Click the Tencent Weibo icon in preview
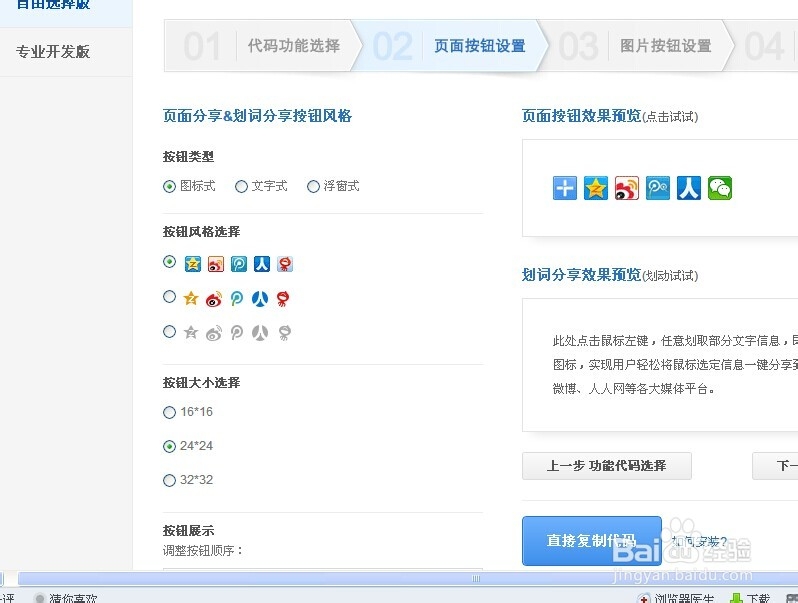 [x=658, y=188]
